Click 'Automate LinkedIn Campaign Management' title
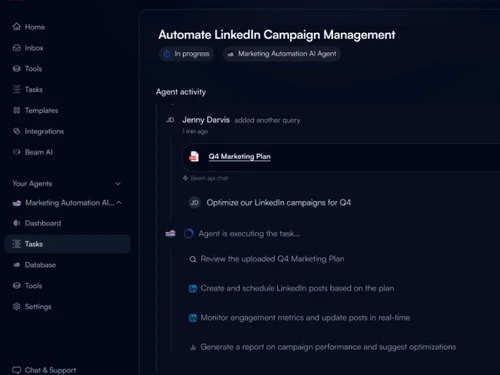This screenshot has height=375, width=500. pos(277,35)
